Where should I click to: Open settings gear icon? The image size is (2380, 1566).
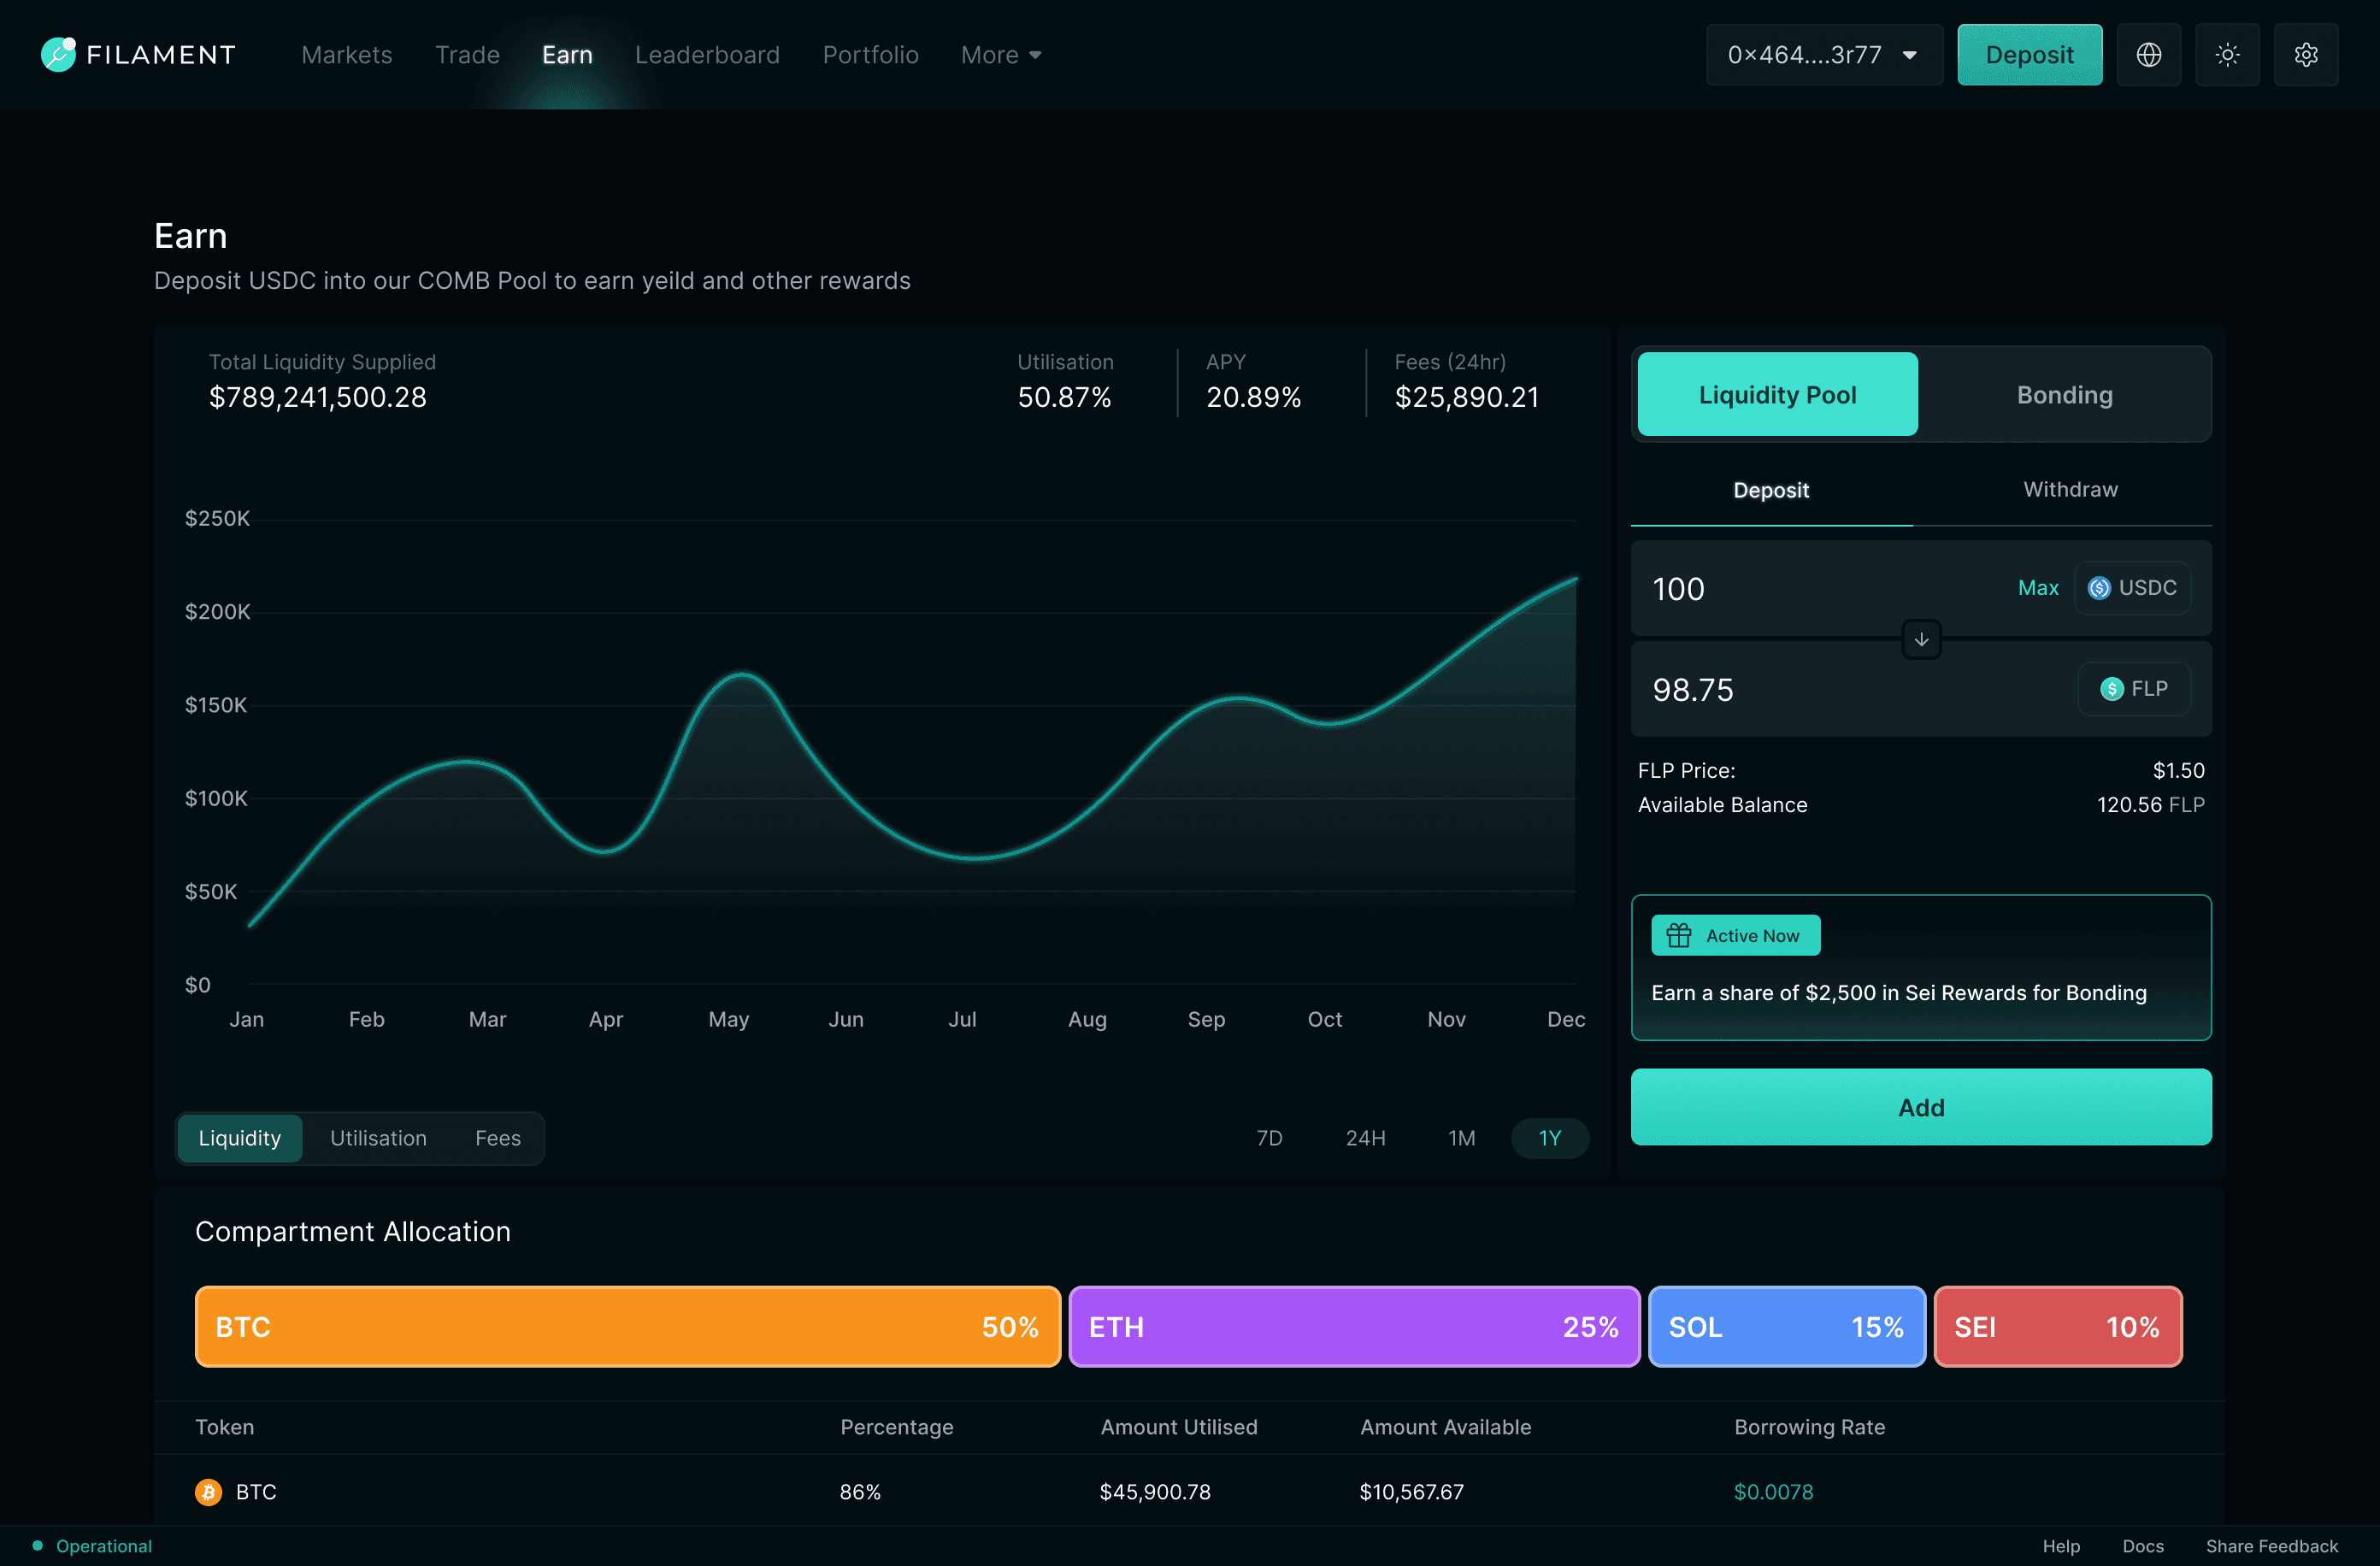tap(2306, 55)
